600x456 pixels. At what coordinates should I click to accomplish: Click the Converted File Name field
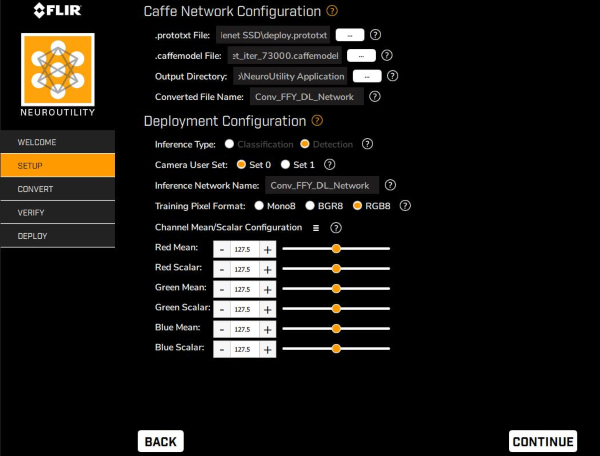[x=307, y=97]
